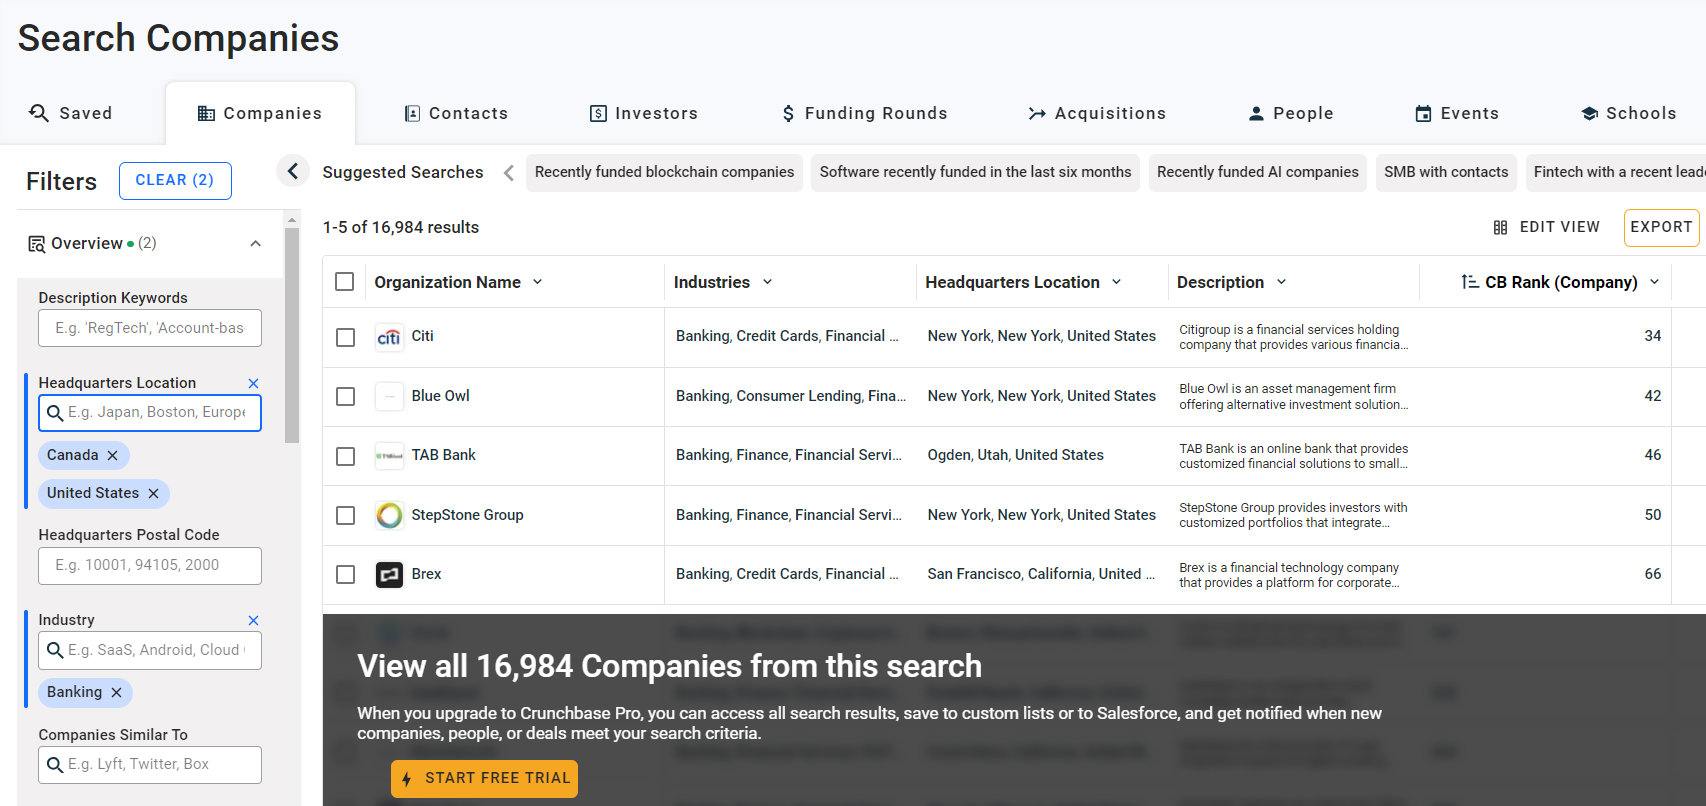Open the Events tab
The height and width of the screenshot is (806, 1706).
pyautogui.click(x=1456, y=113)
